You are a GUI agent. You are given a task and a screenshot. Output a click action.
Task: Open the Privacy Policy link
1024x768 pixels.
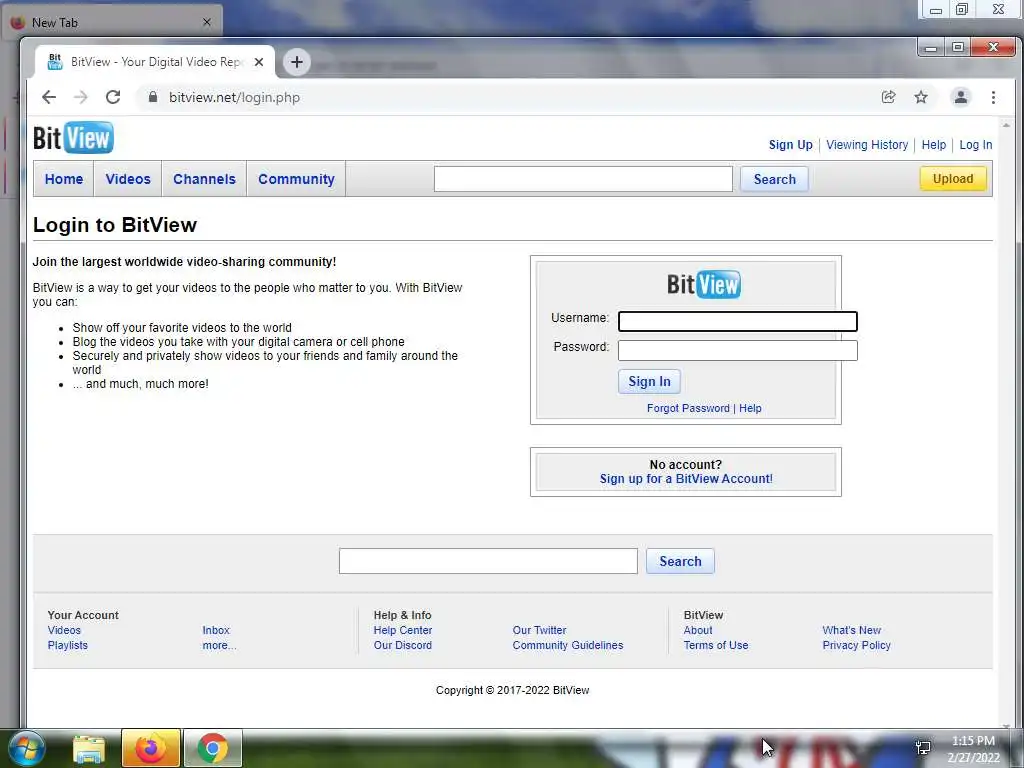pos(857,645)
